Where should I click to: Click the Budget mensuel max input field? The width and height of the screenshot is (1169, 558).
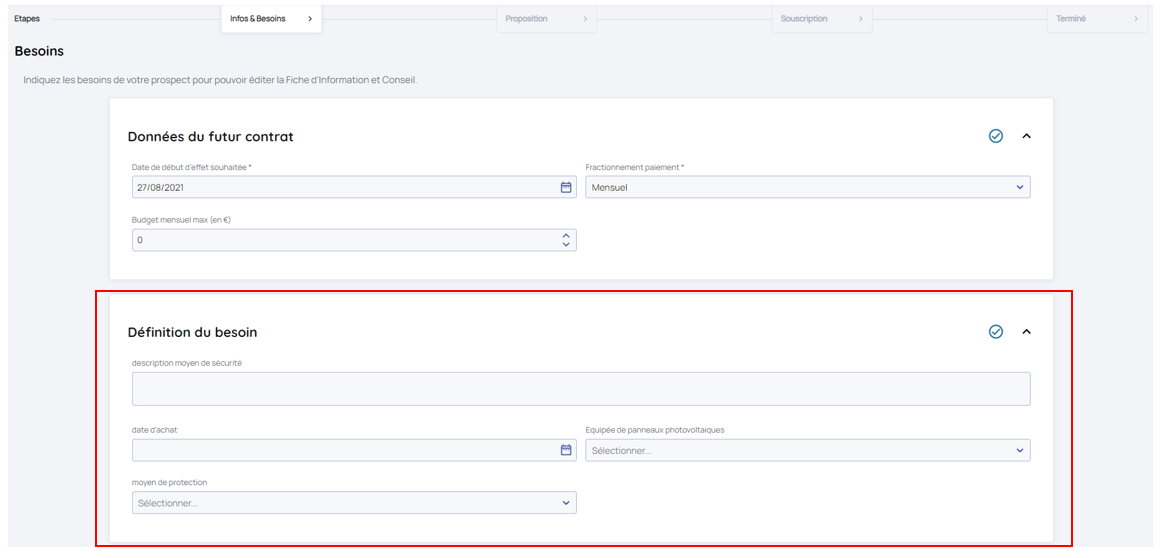(x=340, y=240)
